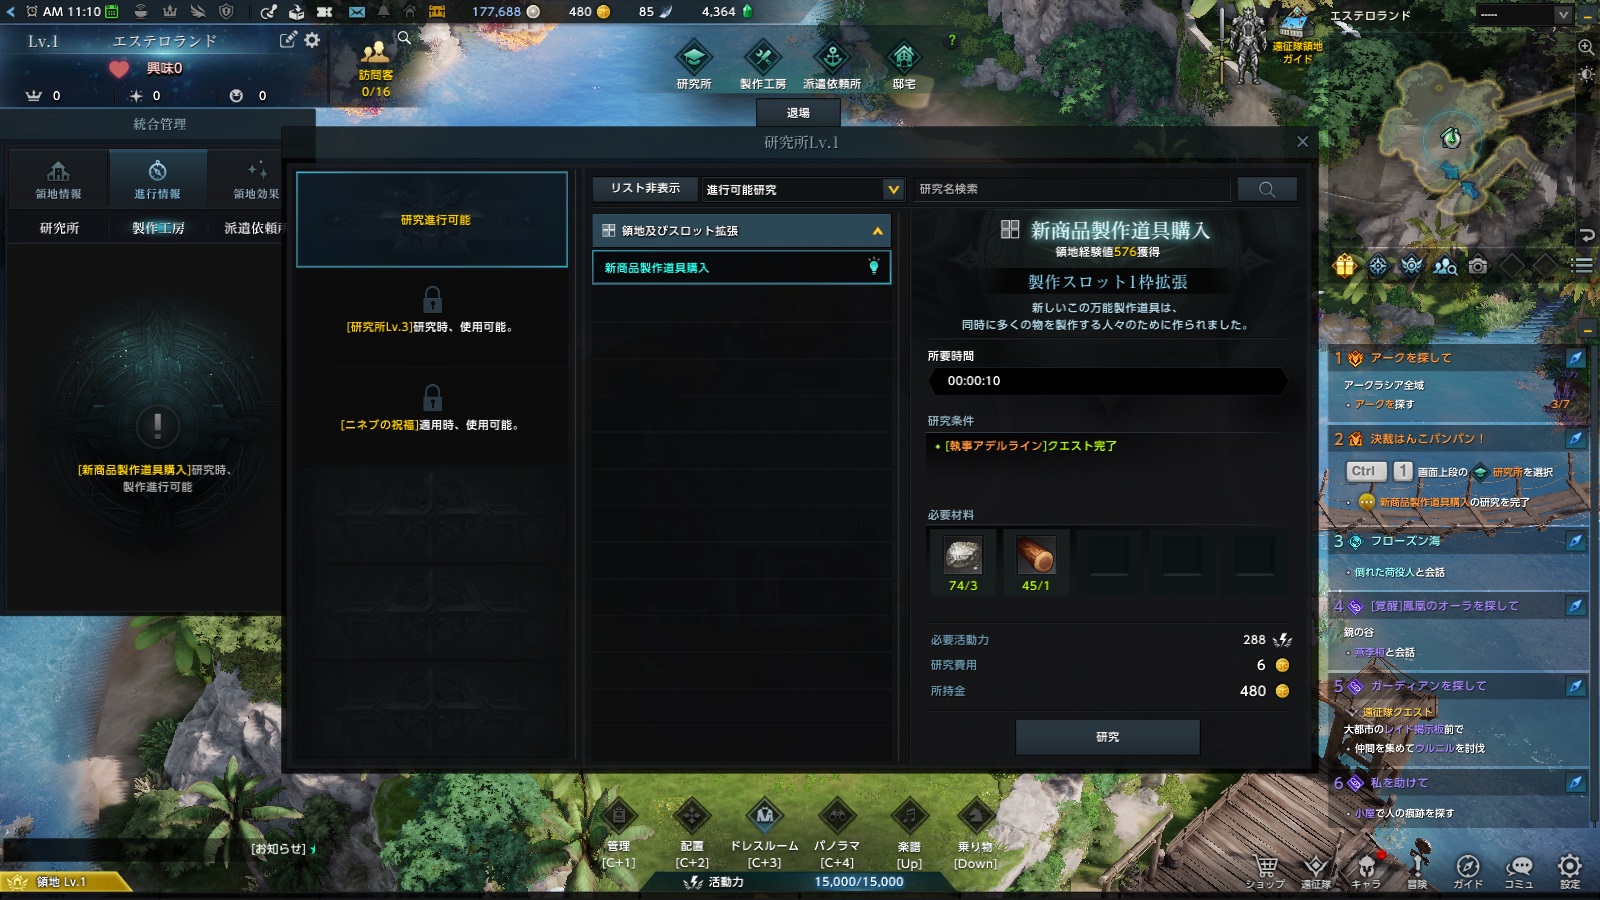Click the 配置 placement icon in bottom bar
This screenshot has height=900, width=1600.
coord(692,817)
